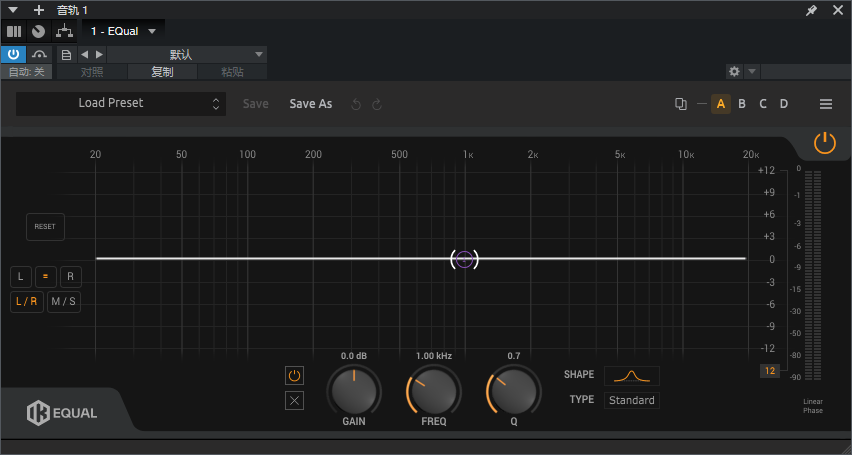Select snapshot C

coord(763,104)
